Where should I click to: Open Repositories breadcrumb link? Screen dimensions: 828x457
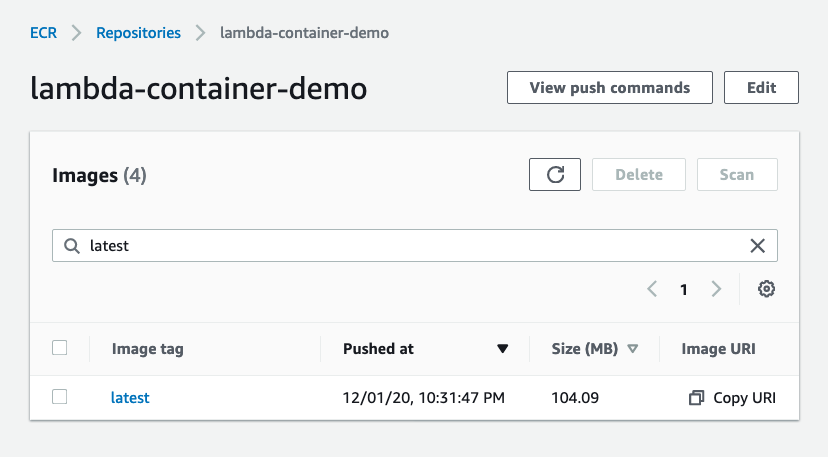[x=138, y=33]
